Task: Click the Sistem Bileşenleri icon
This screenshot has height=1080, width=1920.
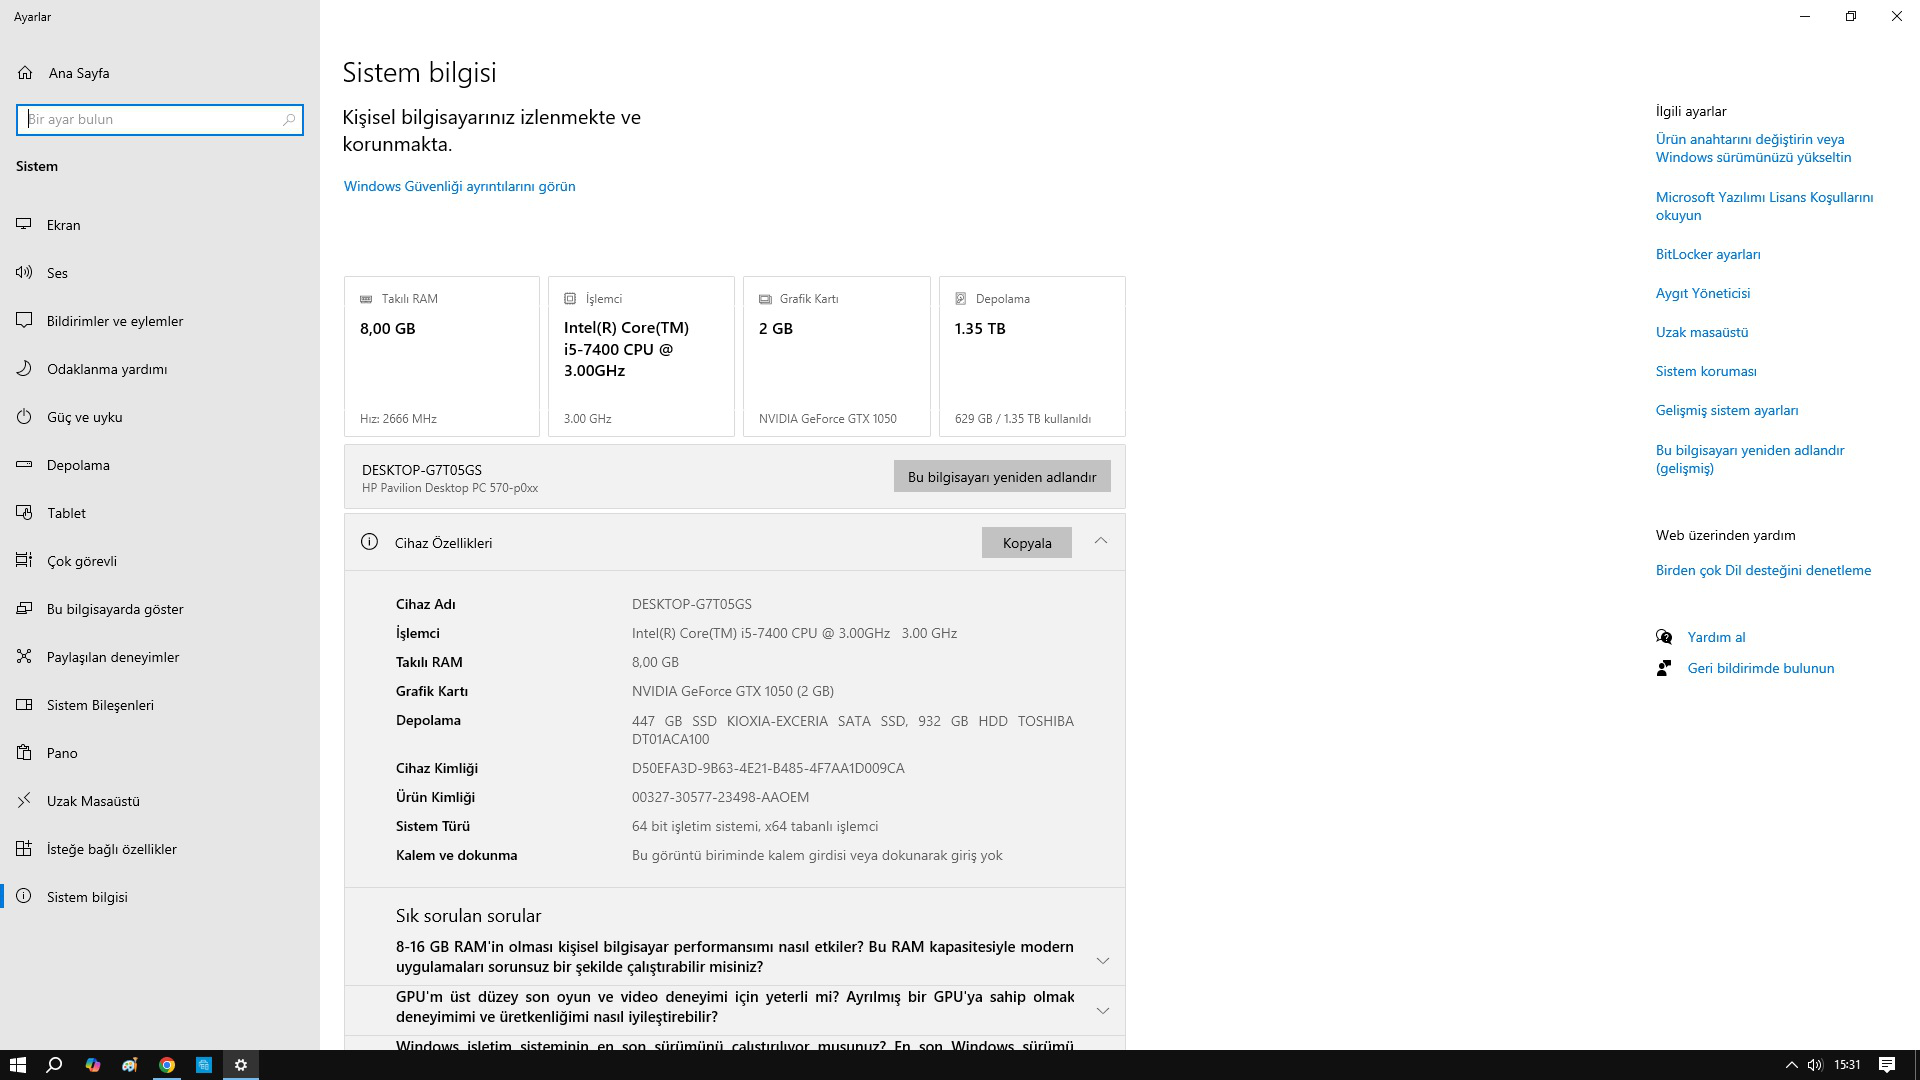Action: 24,704
